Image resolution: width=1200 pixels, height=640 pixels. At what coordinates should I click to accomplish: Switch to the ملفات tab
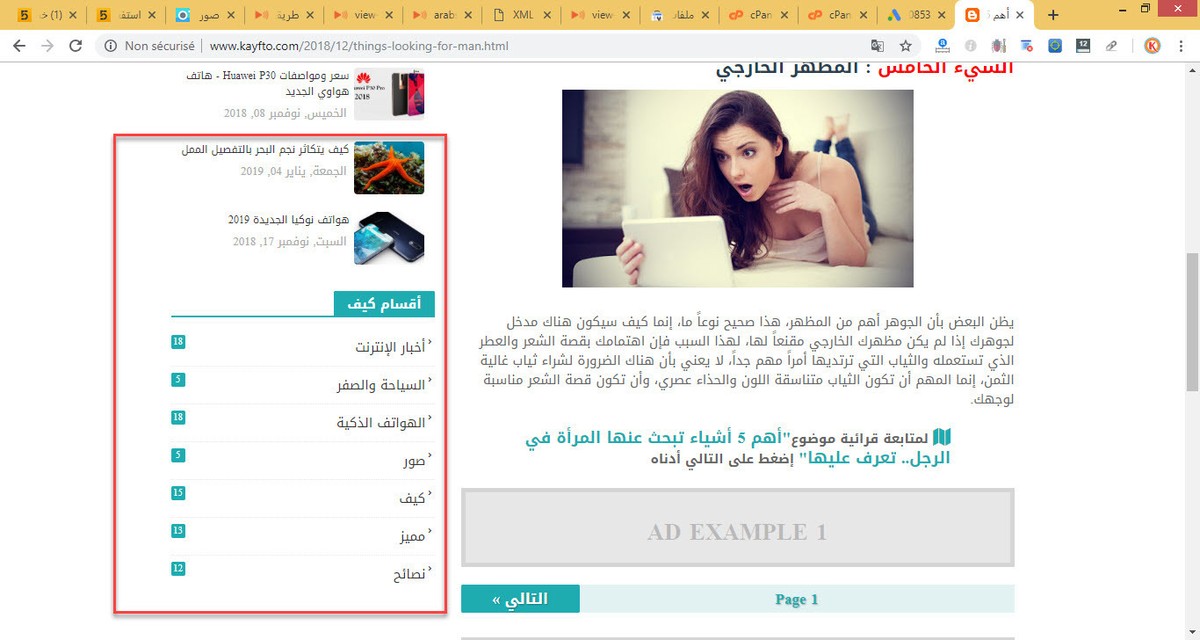678,15
